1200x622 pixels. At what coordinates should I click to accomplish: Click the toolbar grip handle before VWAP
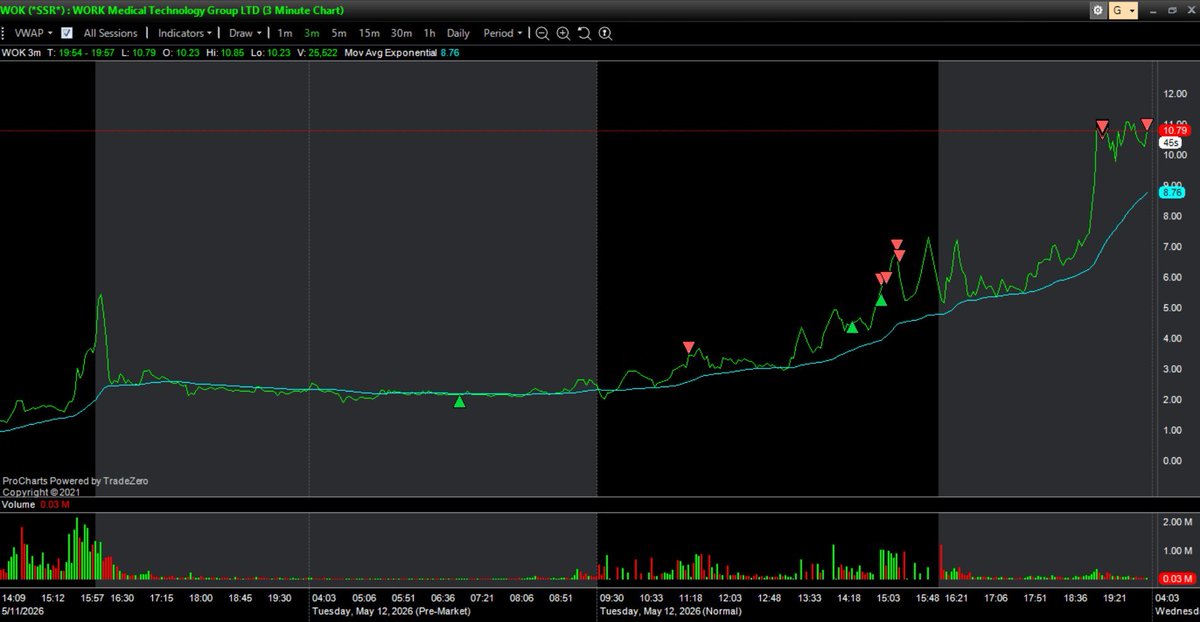(5, 33)
